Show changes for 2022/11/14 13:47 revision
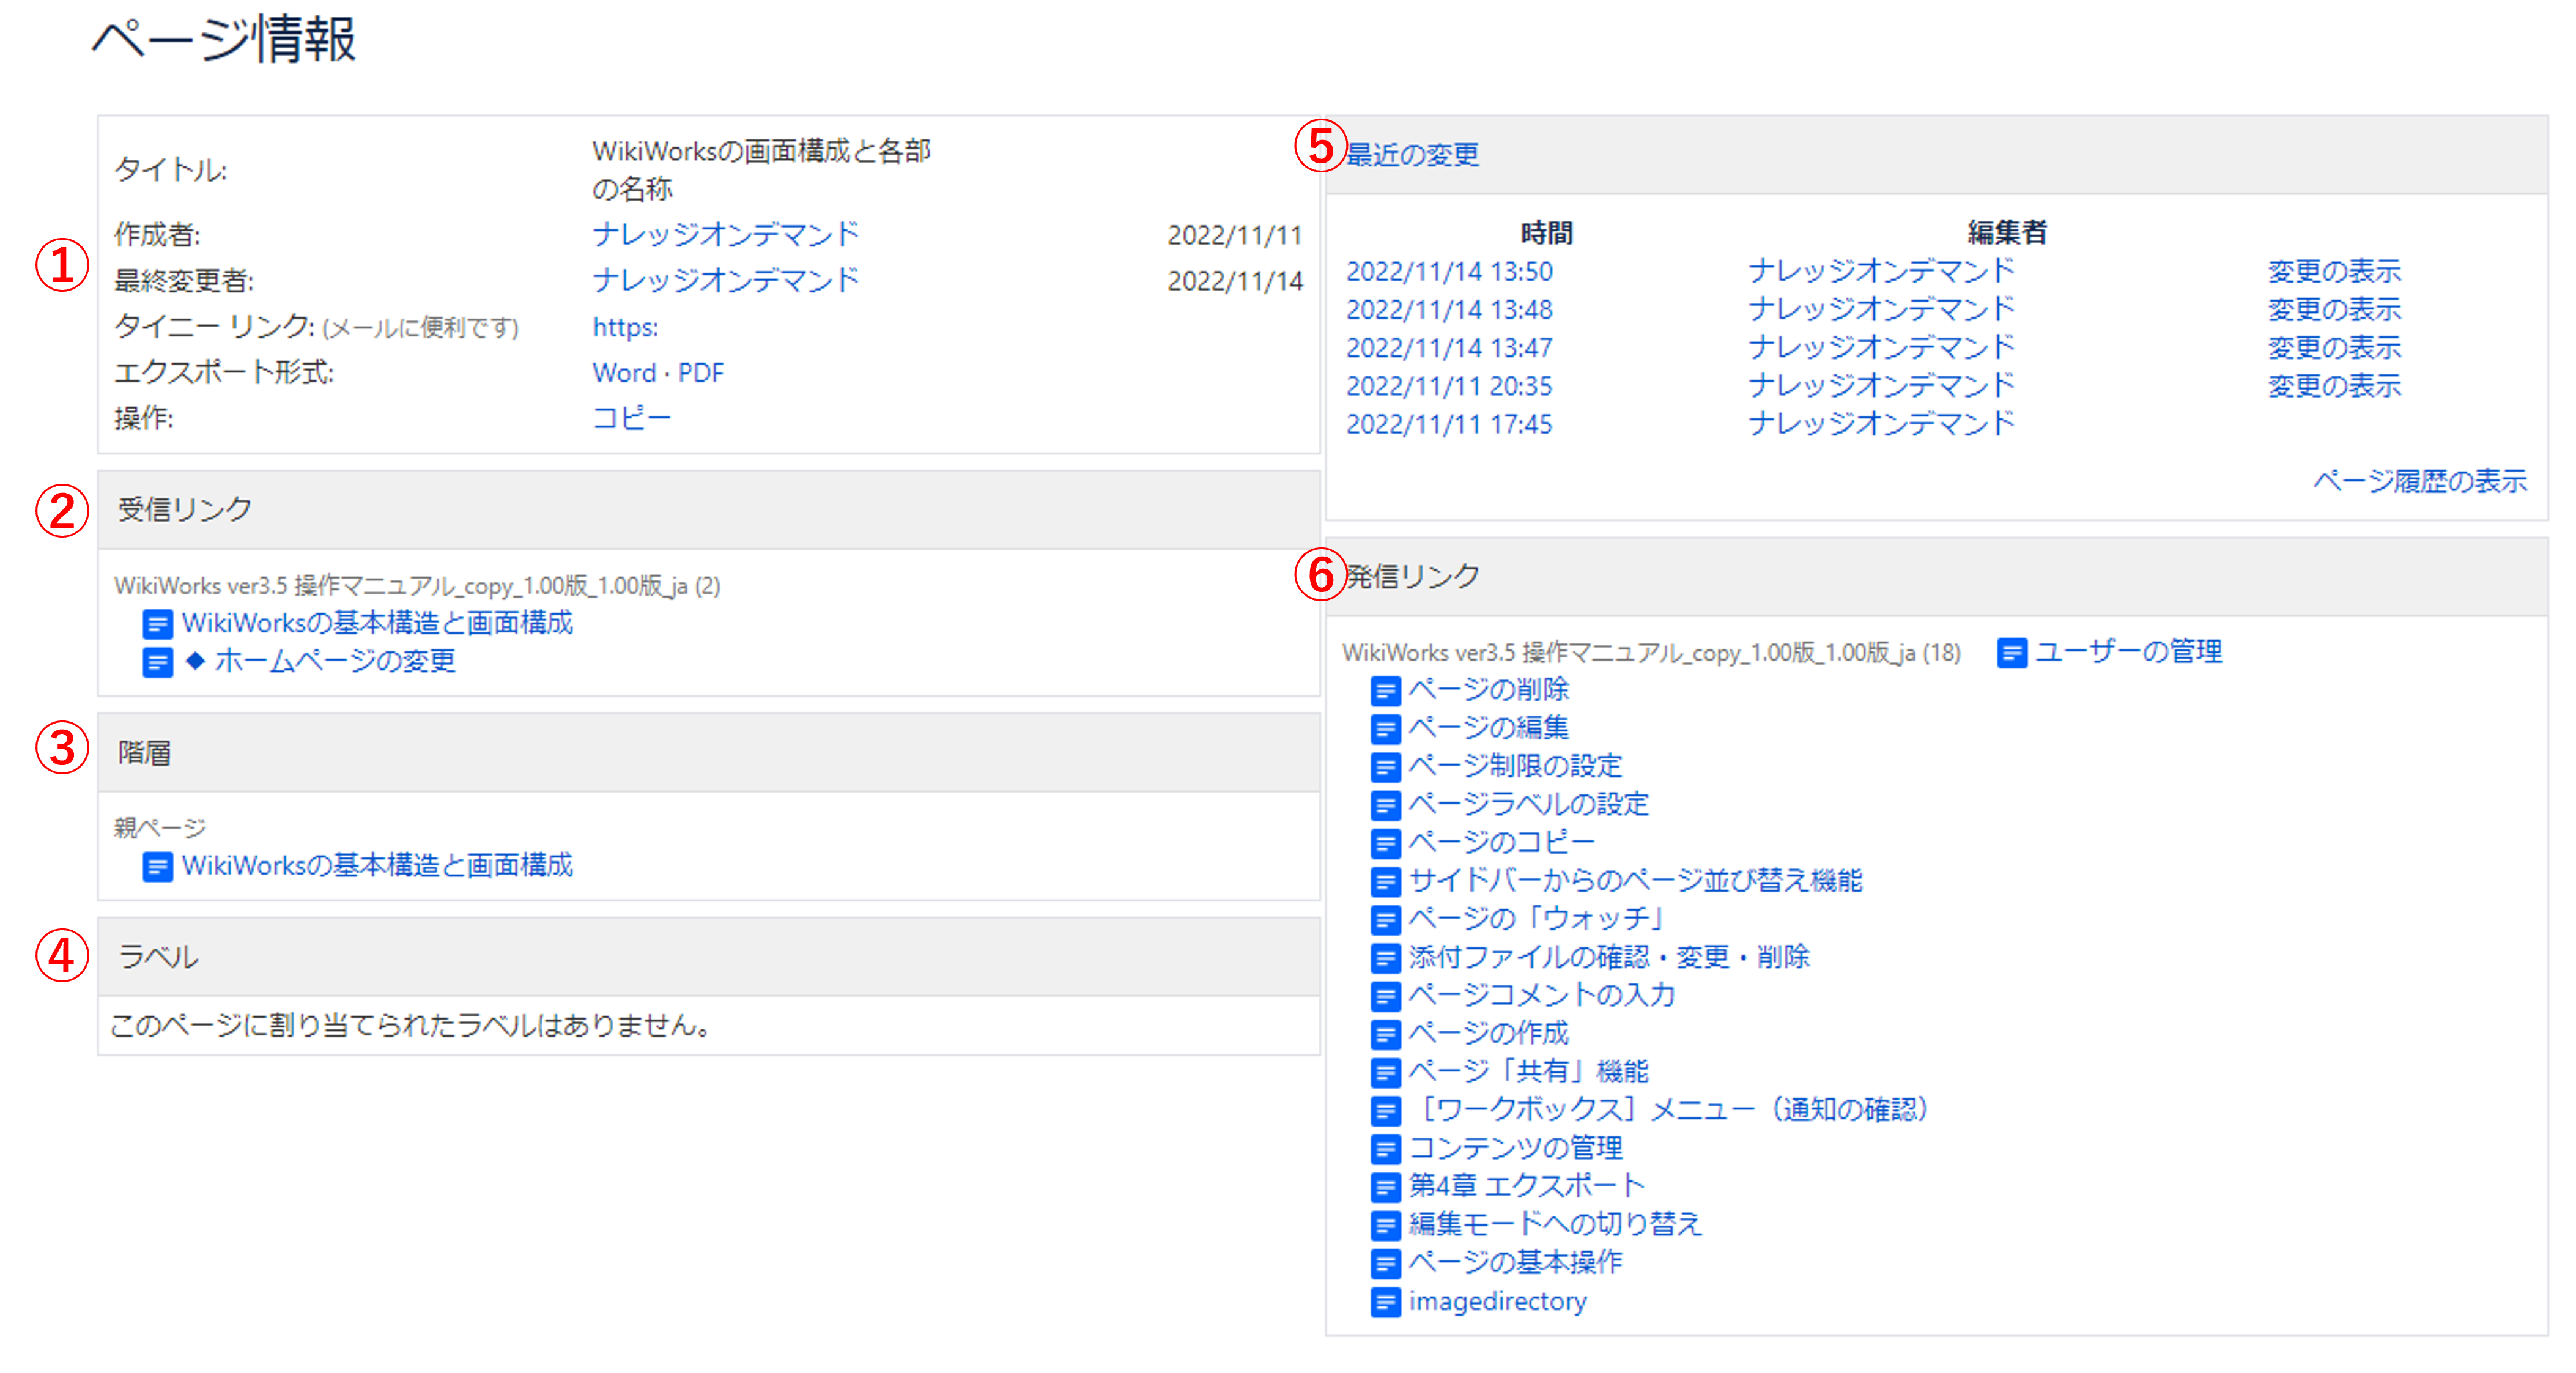 coord(2334,347)
